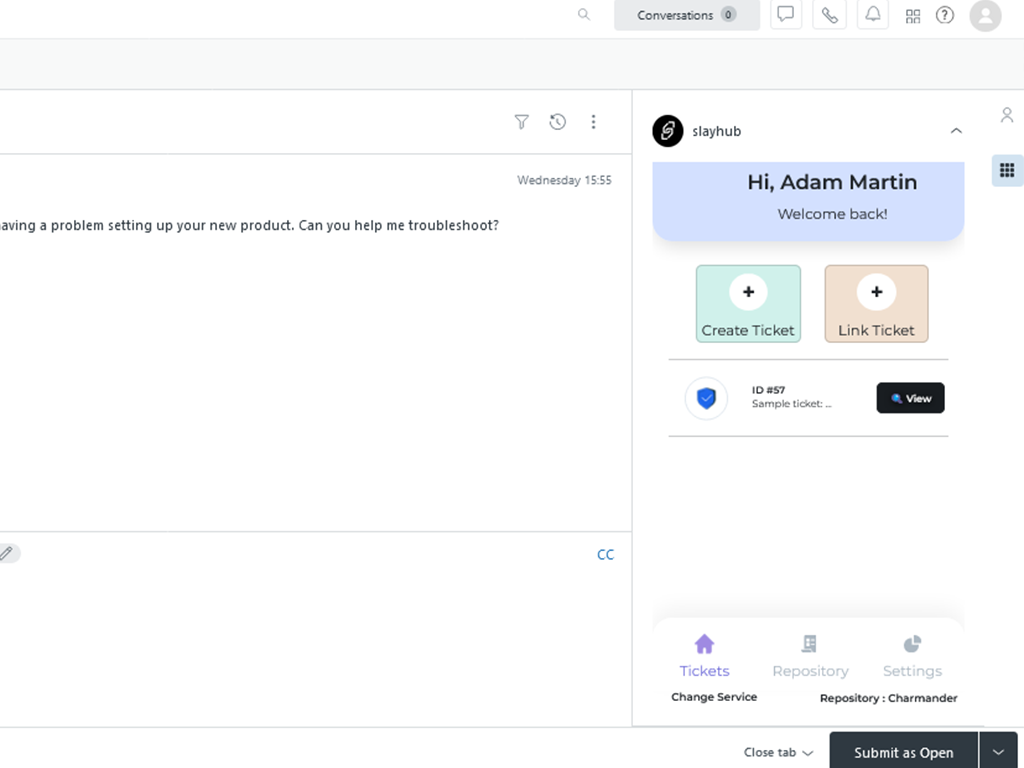Switch to the Settings tab
1024x768 pixels.
[x=912, y=656]
